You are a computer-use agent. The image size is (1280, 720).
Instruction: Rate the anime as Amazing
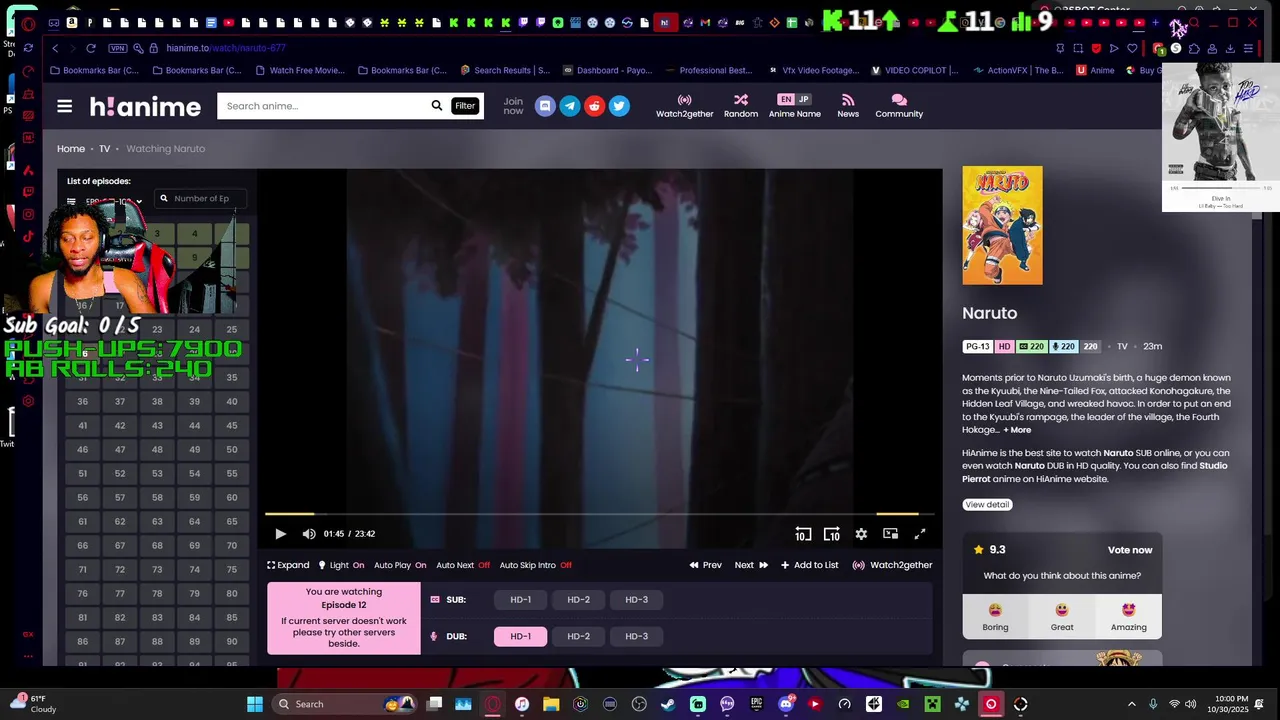[1128, 616]
